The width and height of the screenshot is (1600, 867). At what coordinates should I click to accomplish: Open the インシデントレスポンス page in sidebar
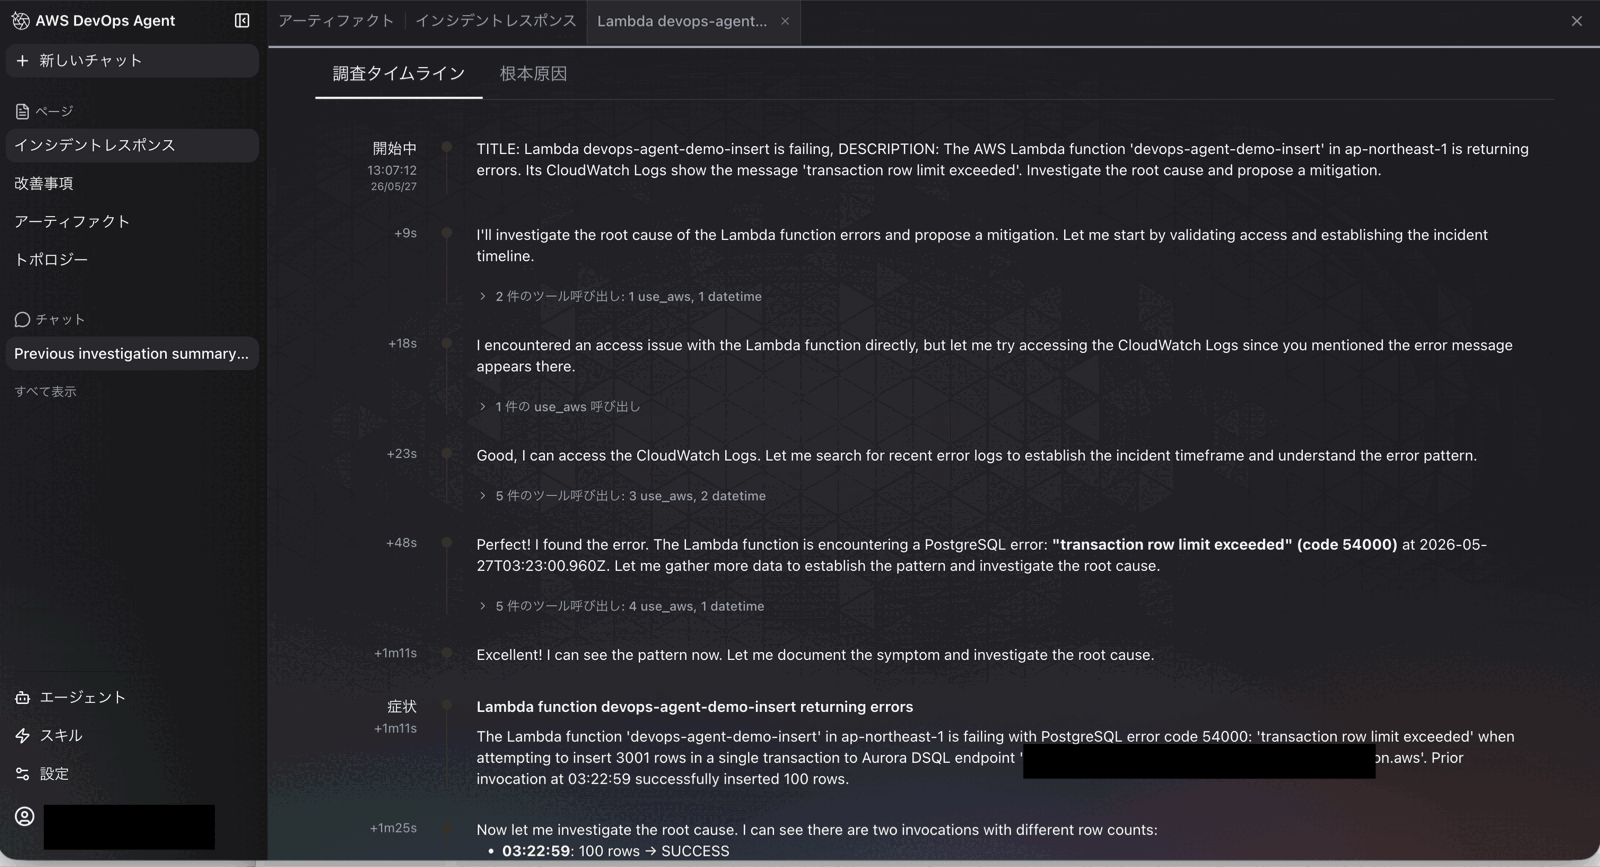click(x=132, y=146)
